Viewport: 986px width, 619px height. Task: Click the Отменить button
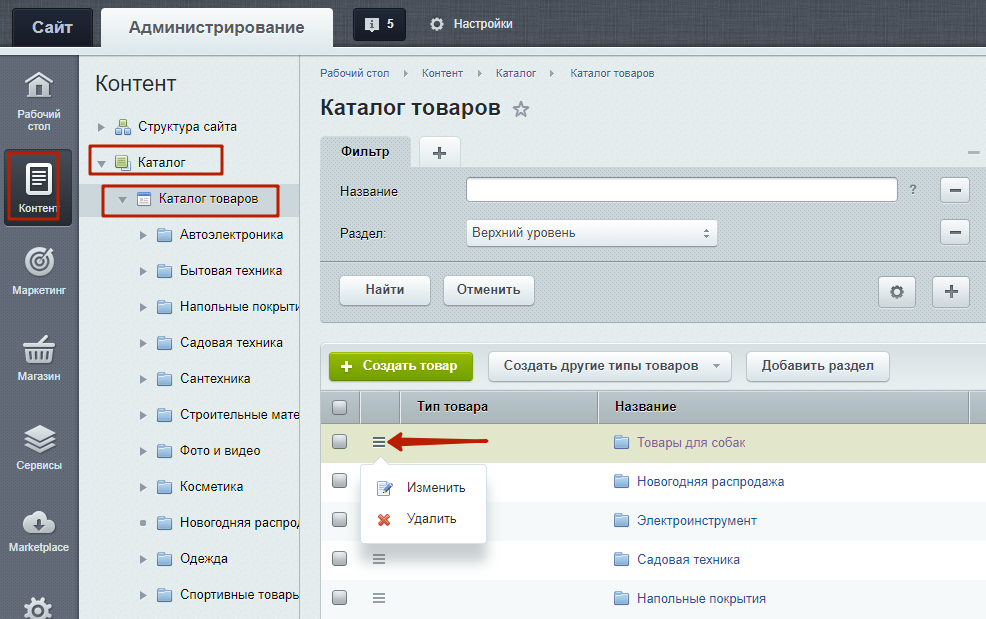(489, 290)
